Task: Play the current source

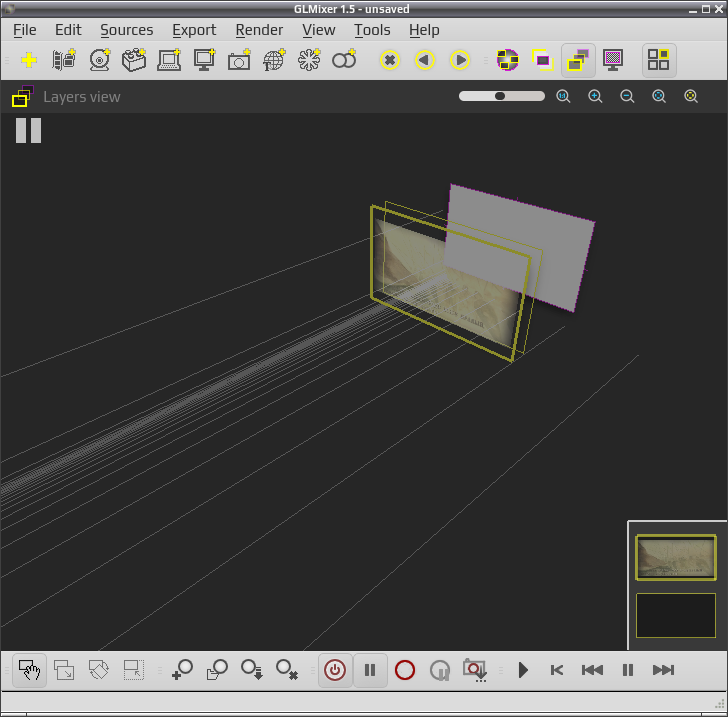Action: (x=523, y=670)
